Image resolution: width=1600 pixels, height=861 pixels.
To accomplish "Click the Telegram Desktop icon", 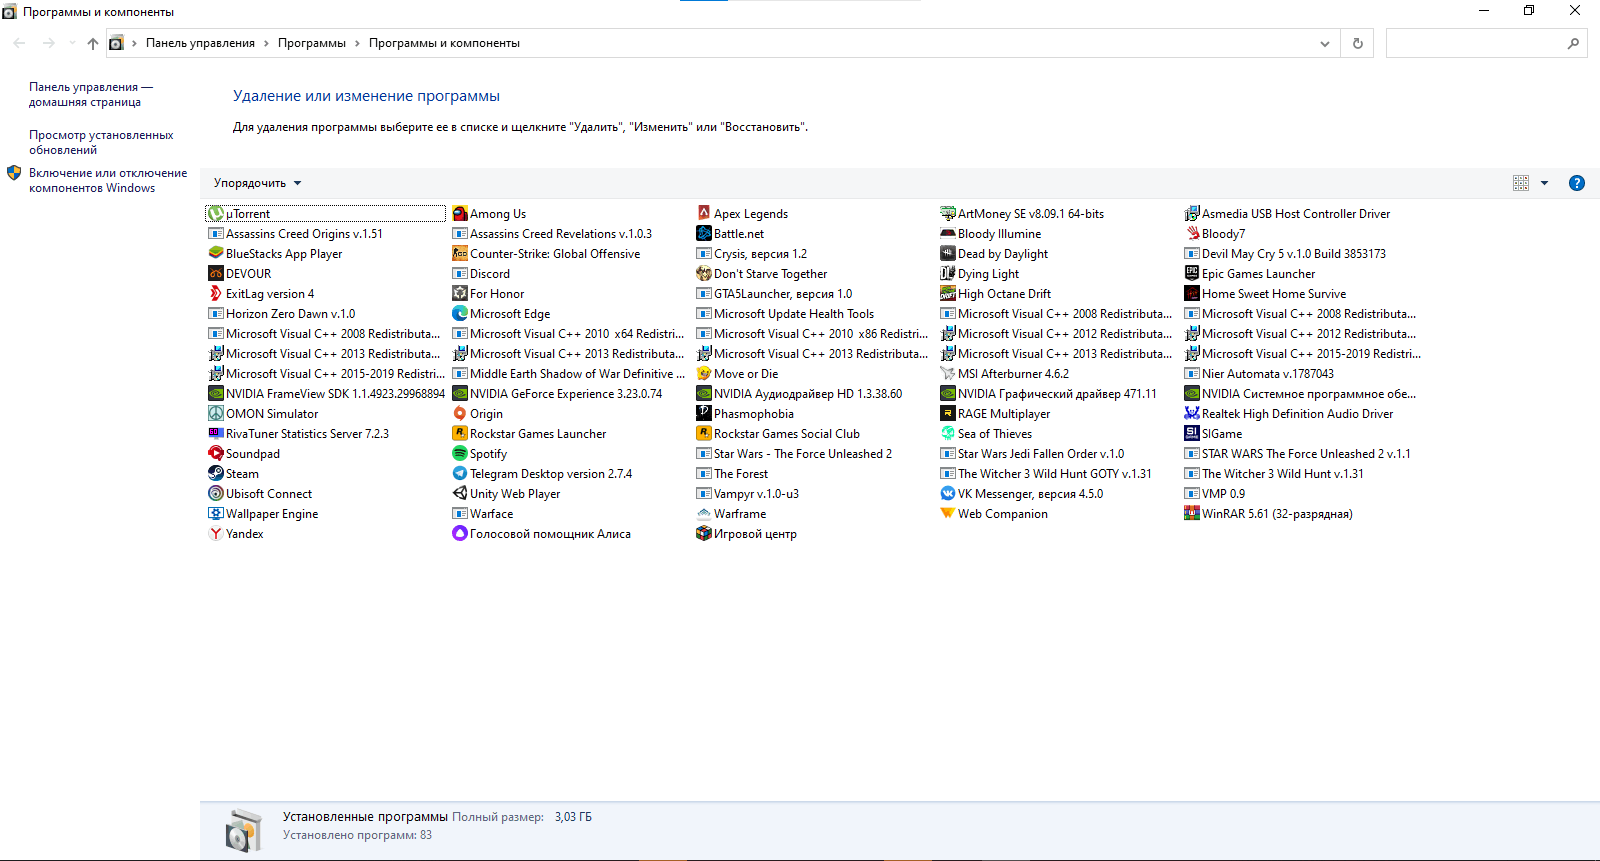I will pyautogui.click(x=460, y=474).
